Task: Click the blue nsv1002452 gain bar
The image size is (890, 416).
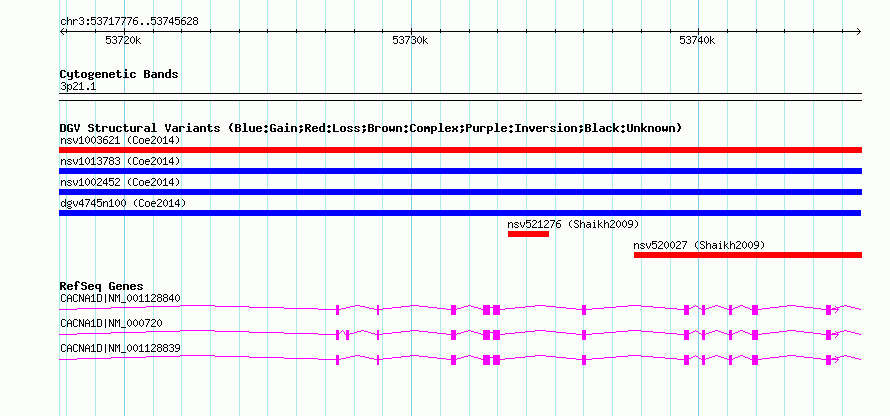Action: coord(460,192)
